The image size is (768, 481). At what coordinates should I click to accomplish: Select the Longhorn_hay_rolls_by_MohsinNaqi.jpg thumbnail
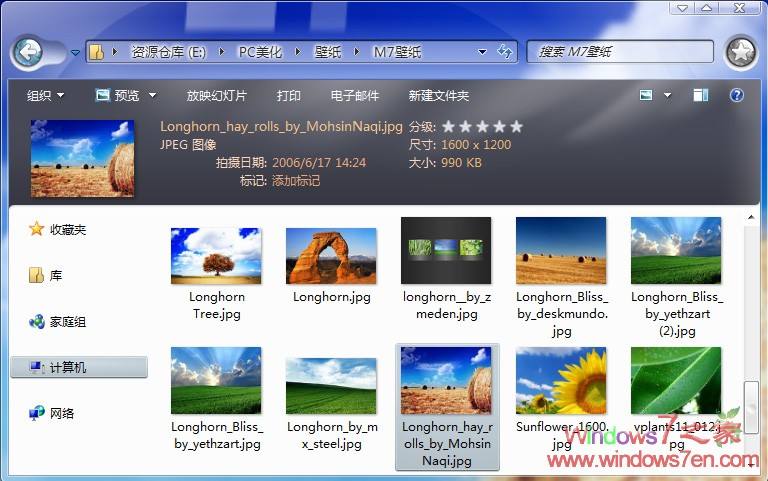[x=446, y=380]
